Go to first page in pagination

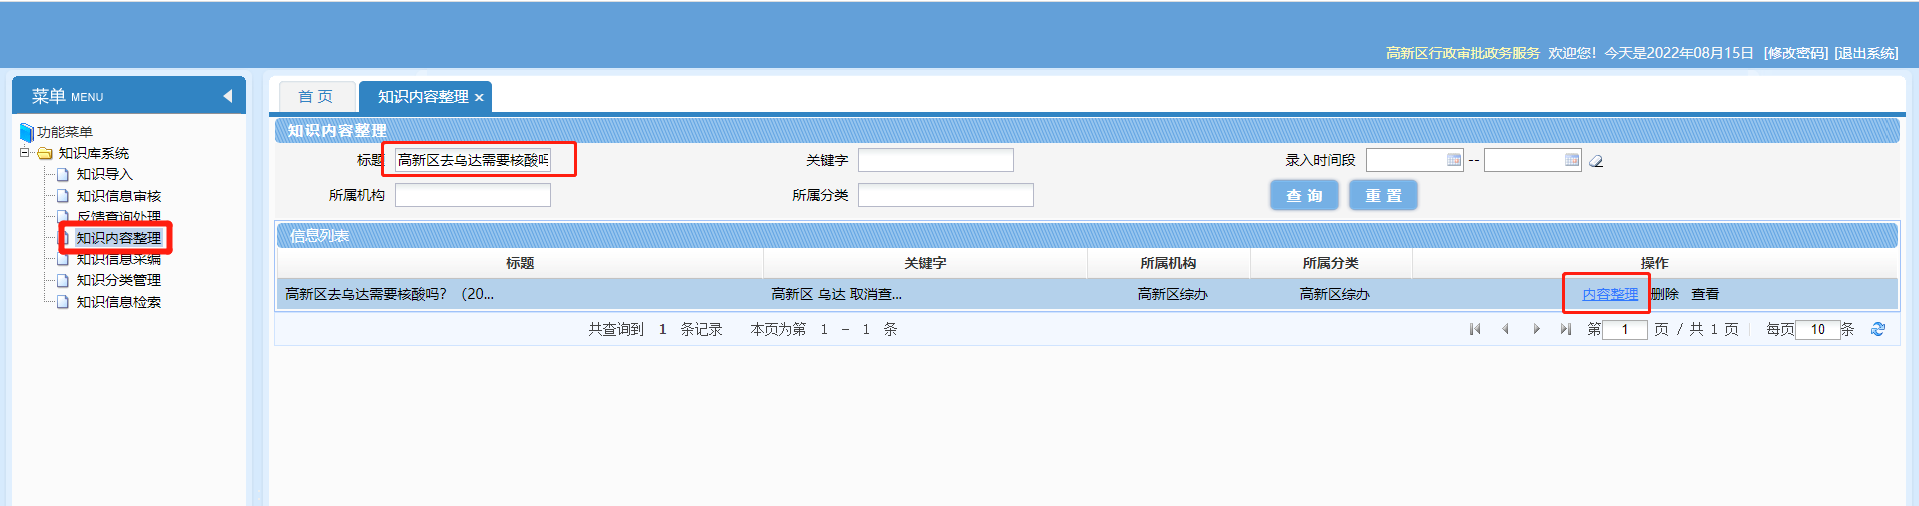1475,329
